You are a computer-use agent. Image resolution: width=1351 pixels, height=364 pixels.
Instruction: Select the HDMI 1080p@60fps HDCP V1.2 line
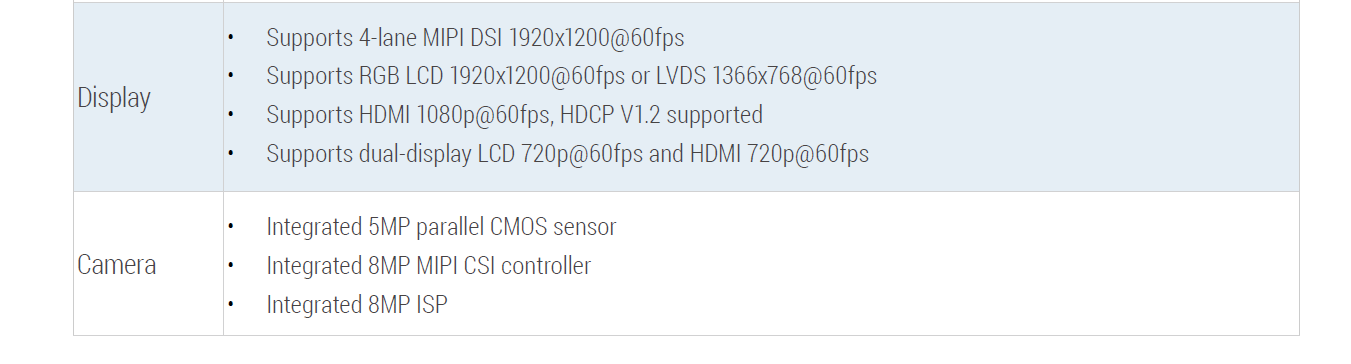(x=514, y=115)
